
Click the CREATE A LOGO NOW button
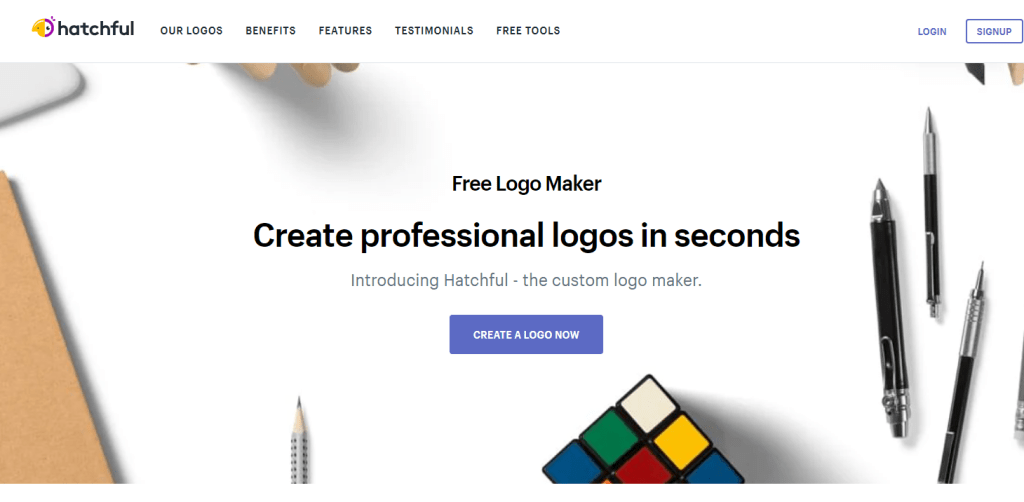[526, 334]
